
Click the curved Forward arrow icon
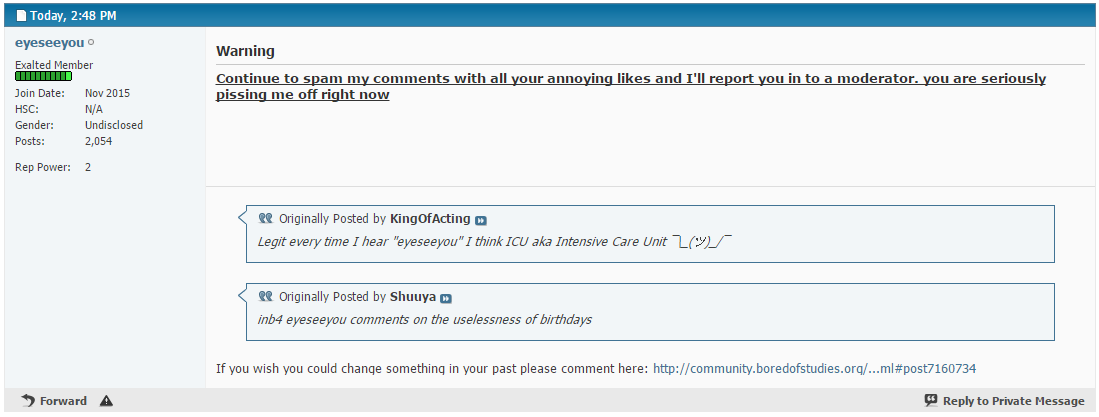(x=28, y=401)
